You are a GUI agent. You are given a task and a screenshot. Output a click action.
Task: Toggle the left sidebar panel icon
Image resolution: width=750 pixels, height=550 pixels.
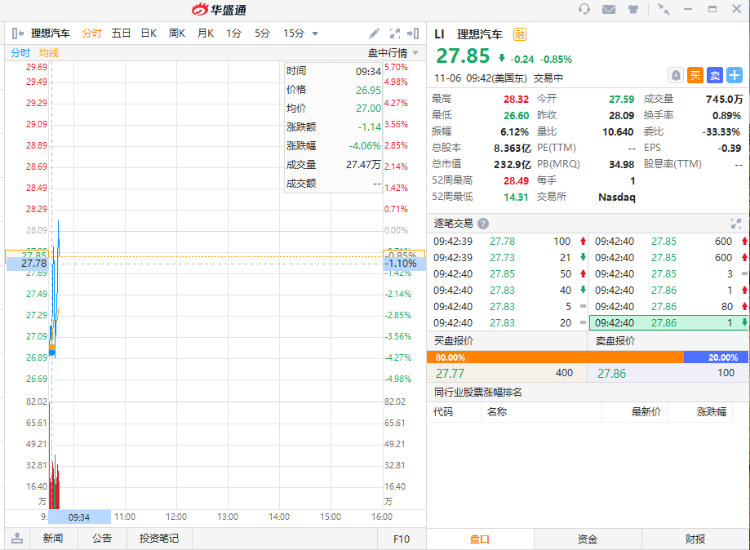[17, 33]
